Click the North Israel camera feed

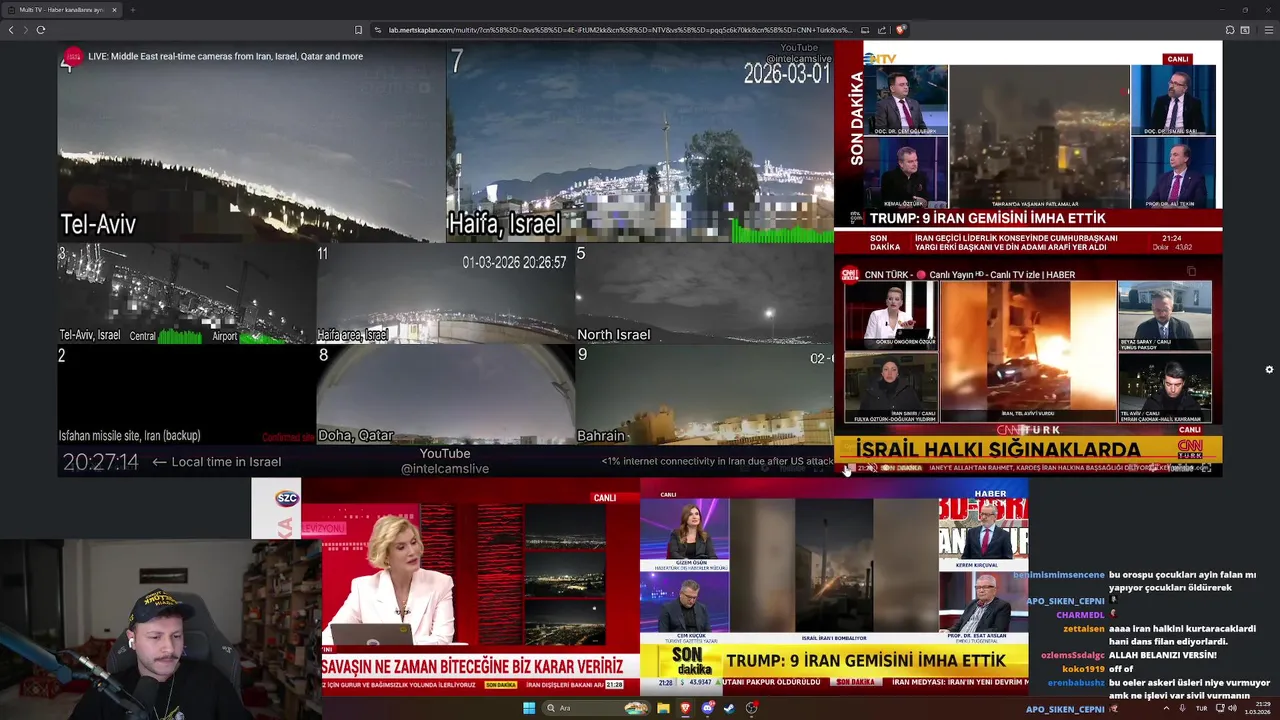[x=704, y=294]
